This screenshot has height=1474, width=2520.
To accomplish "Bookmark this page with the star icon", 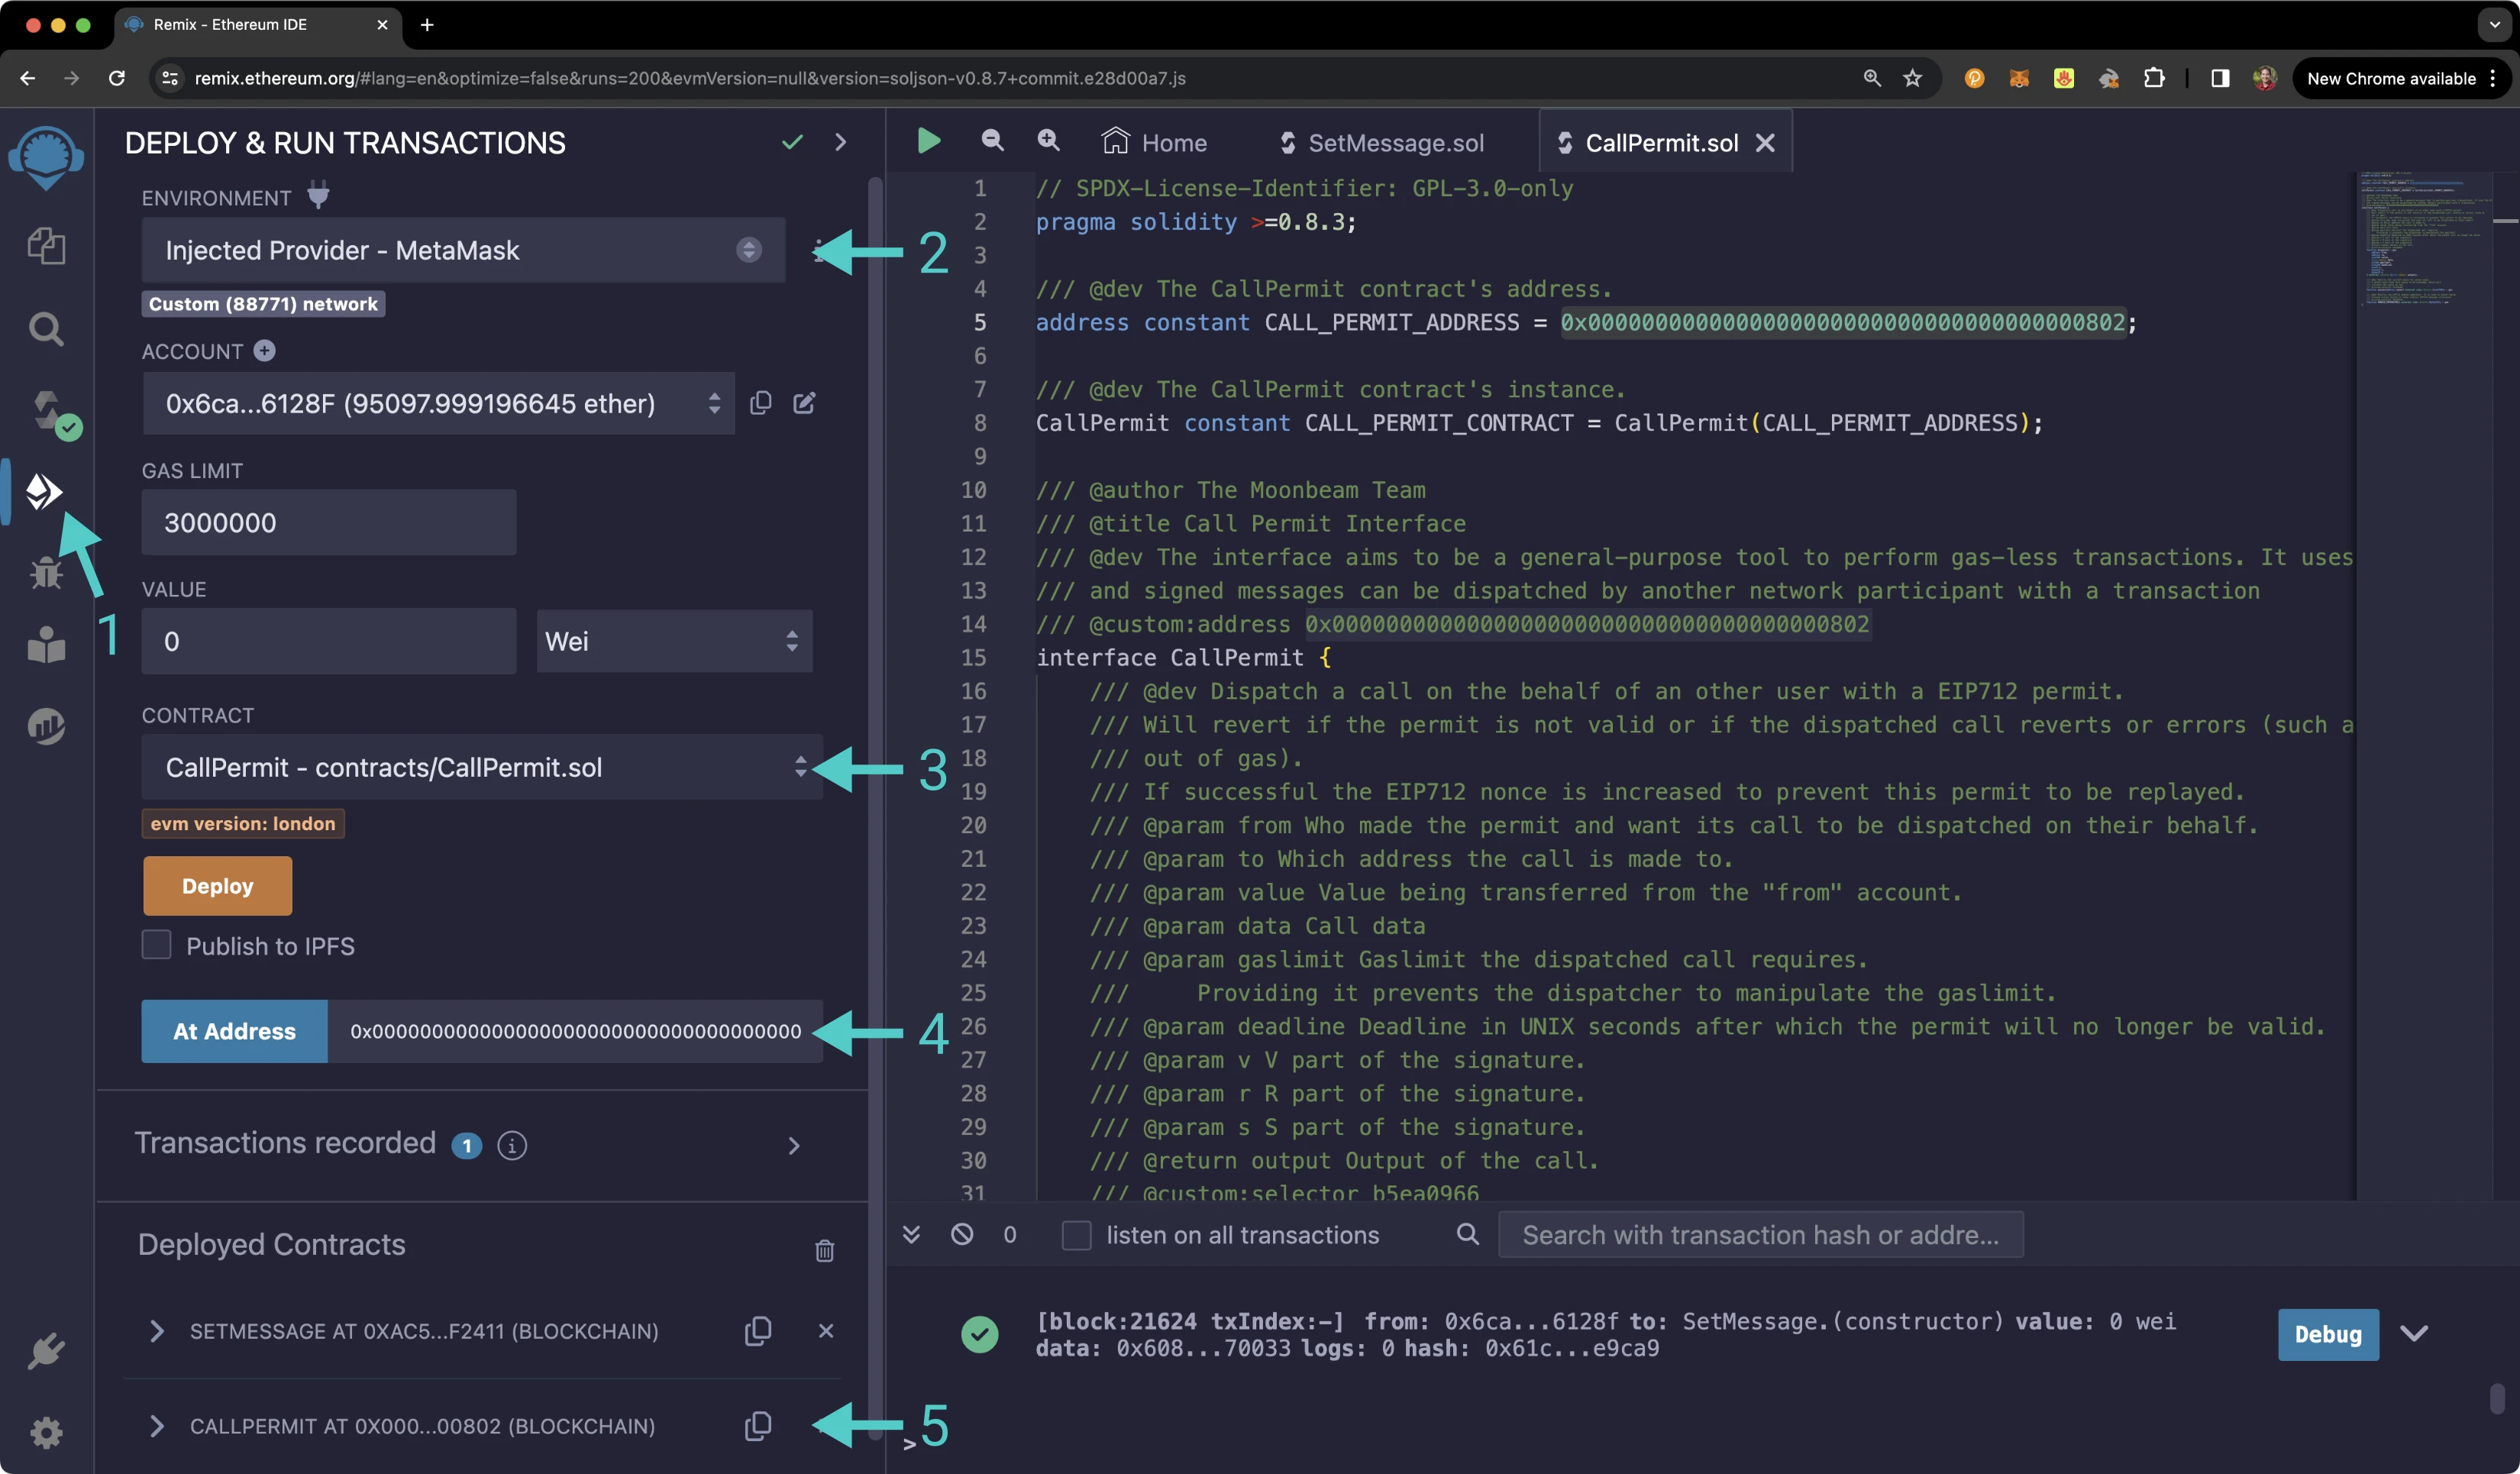I will (1912, 78).
